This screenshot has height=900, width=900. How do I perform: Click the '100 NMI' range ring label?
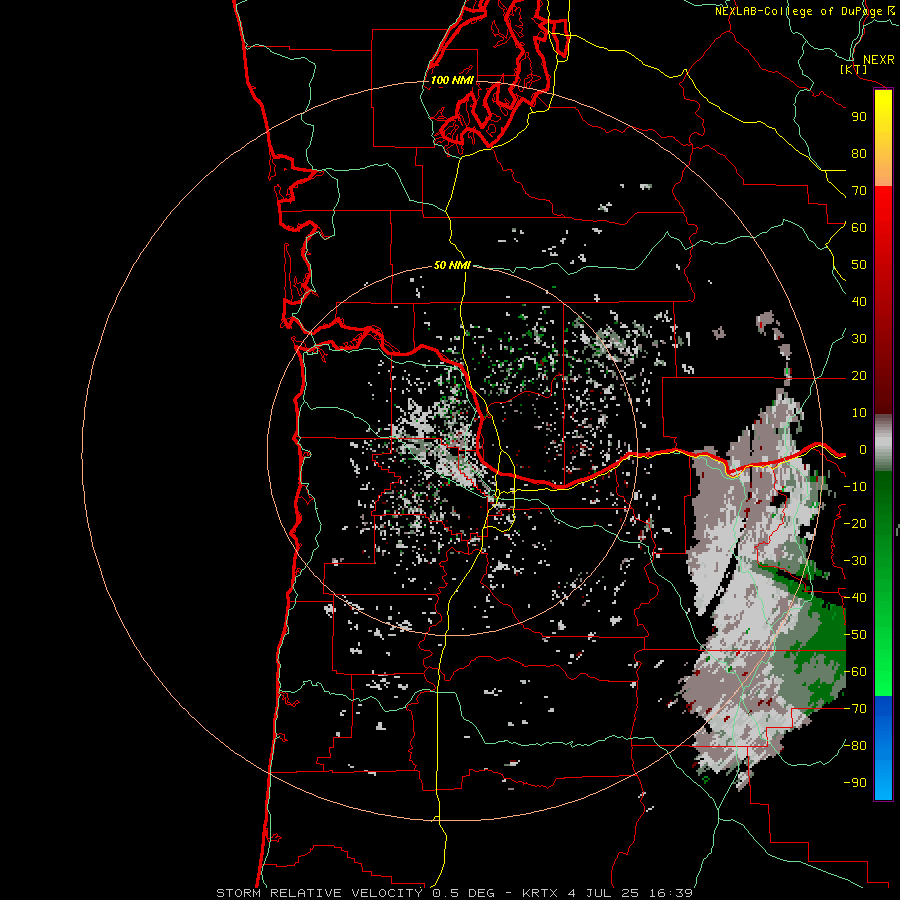click(452, 80)
